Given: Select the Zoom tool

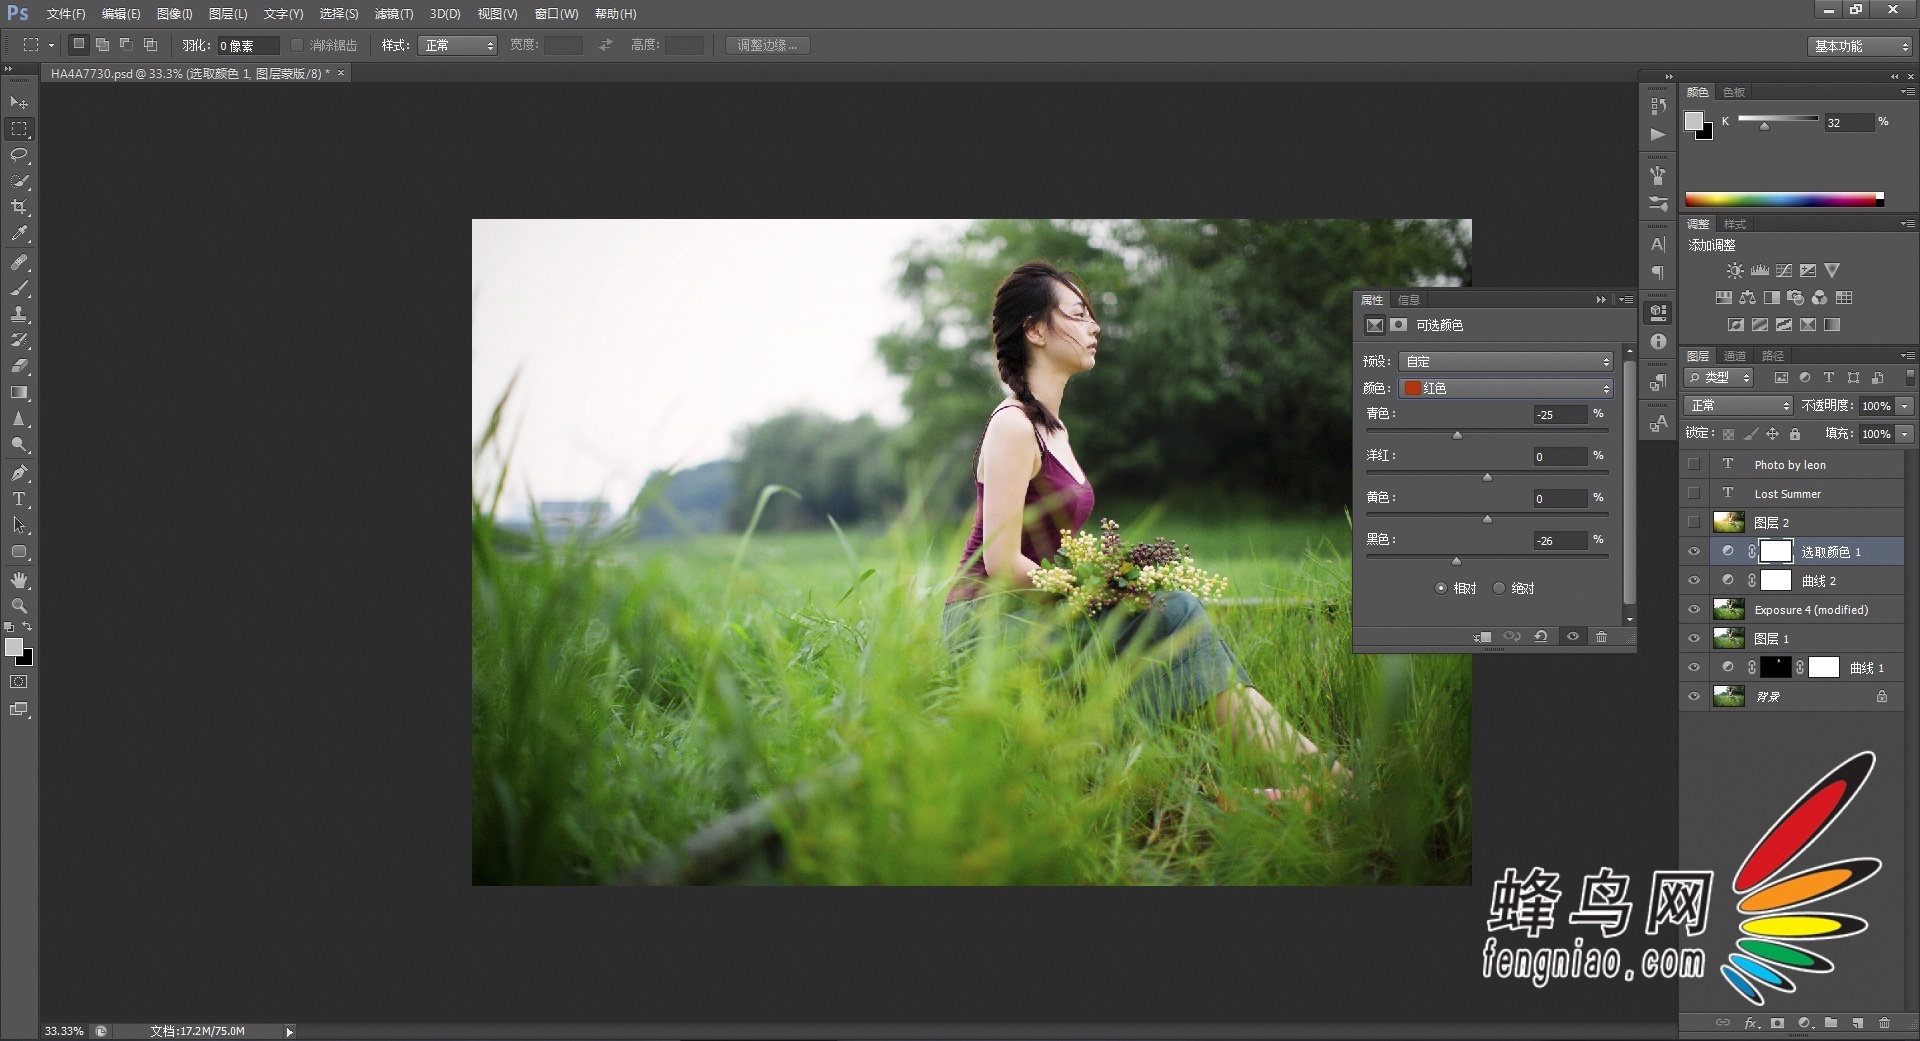Looking at the screenshot, I should (x=19, y=606).
